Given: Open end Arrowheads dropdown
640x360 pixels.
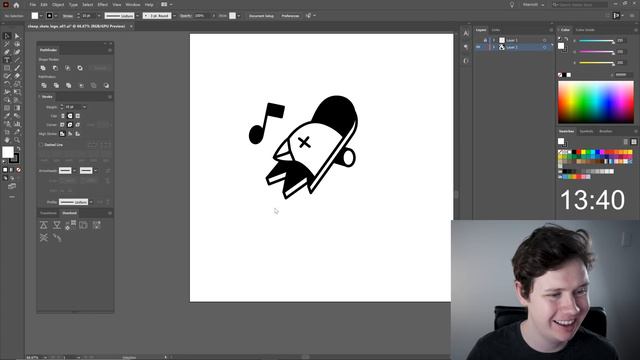Looking at the screenshot, I should pos(96,171).
